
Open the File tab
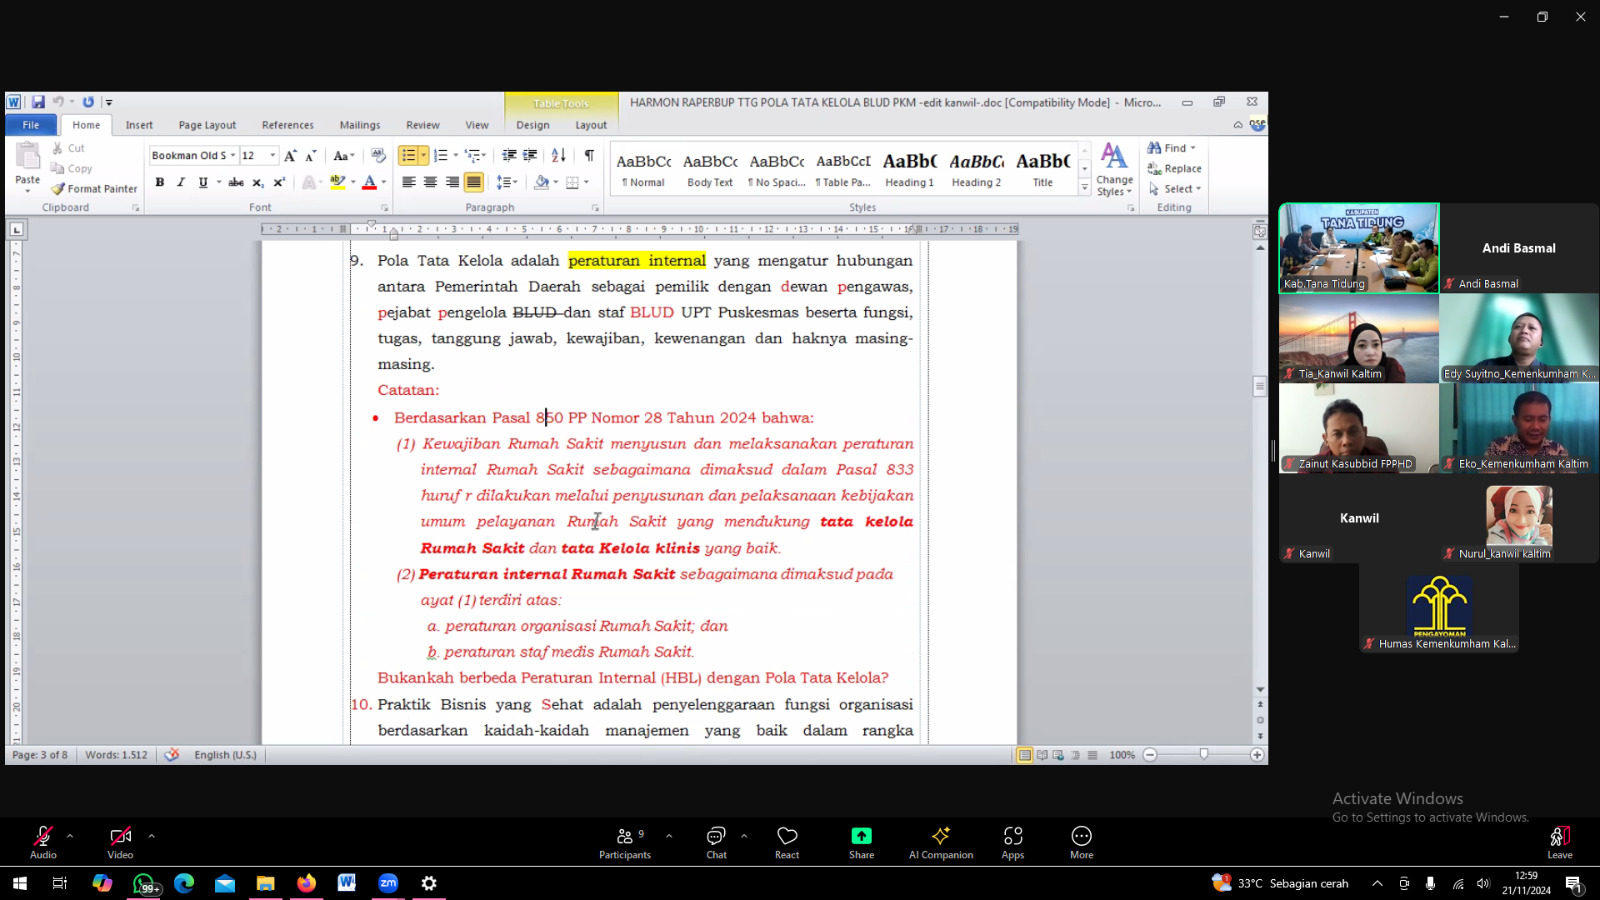[31, 125]
